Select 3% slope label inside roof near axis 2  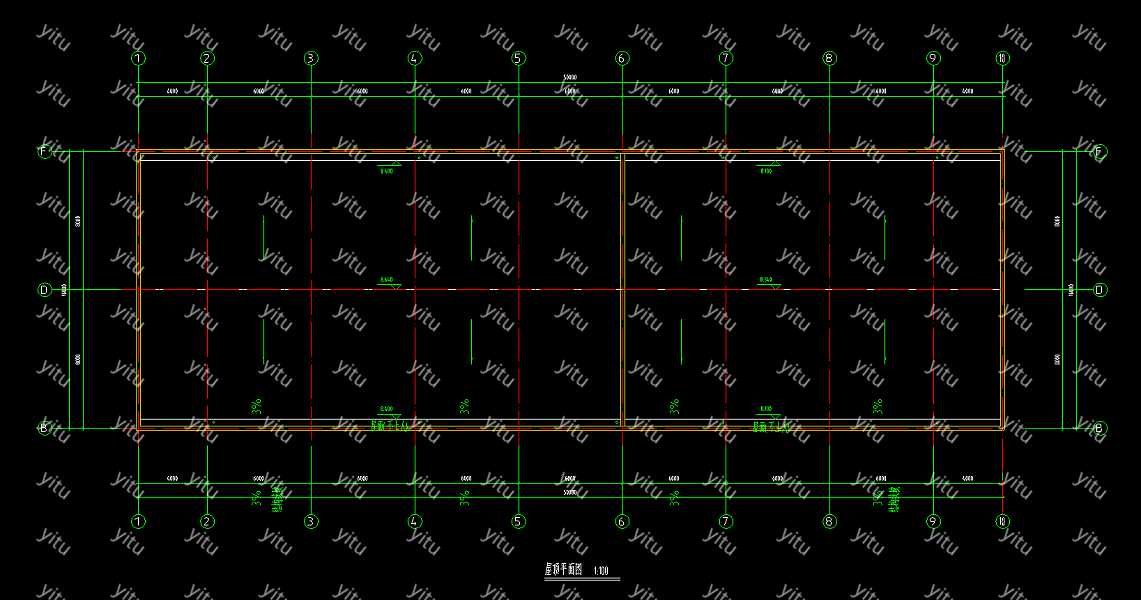pos(257,406)
